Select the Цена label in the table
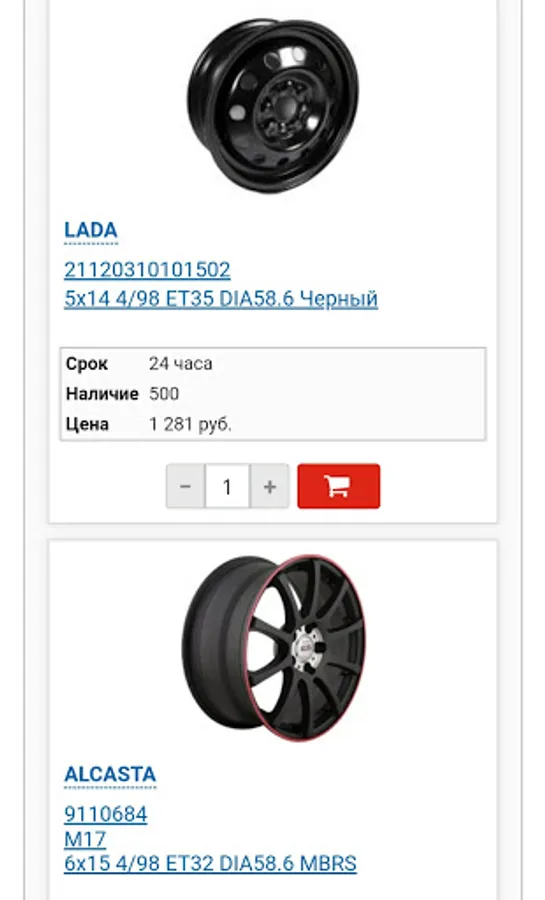This screenshot has width=545, height=900. tap(87, 424)
